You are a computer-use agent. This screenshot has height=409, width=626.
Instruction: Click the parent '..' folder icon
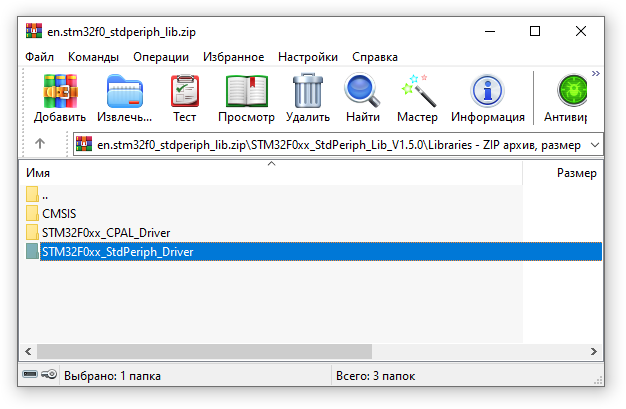[32, 194]
